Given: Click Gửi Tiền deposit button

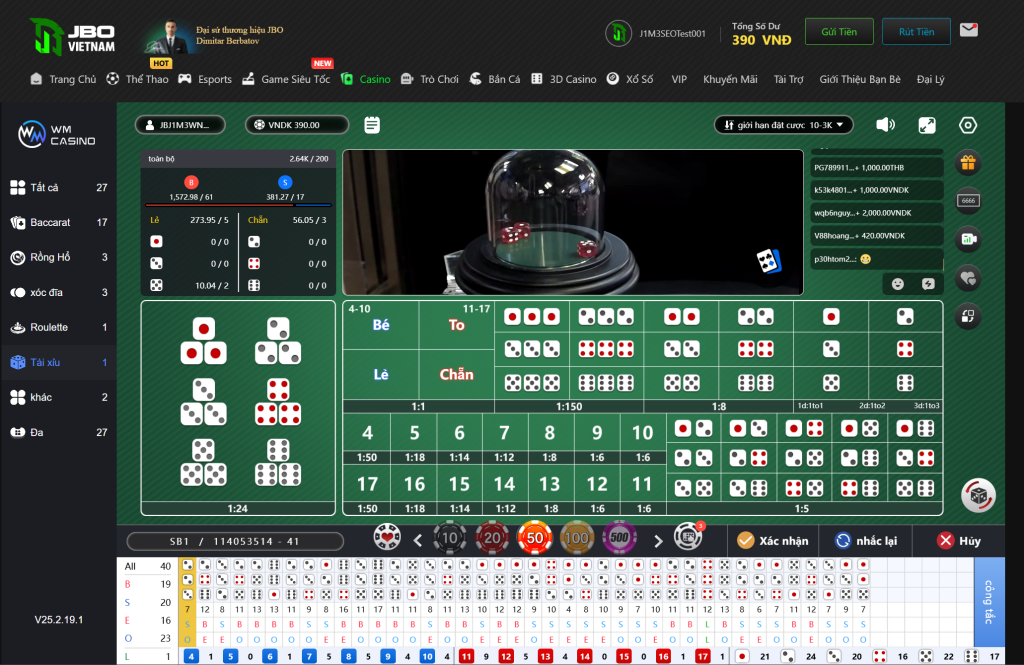Looking at the screenshot, I should pos(839,31).
